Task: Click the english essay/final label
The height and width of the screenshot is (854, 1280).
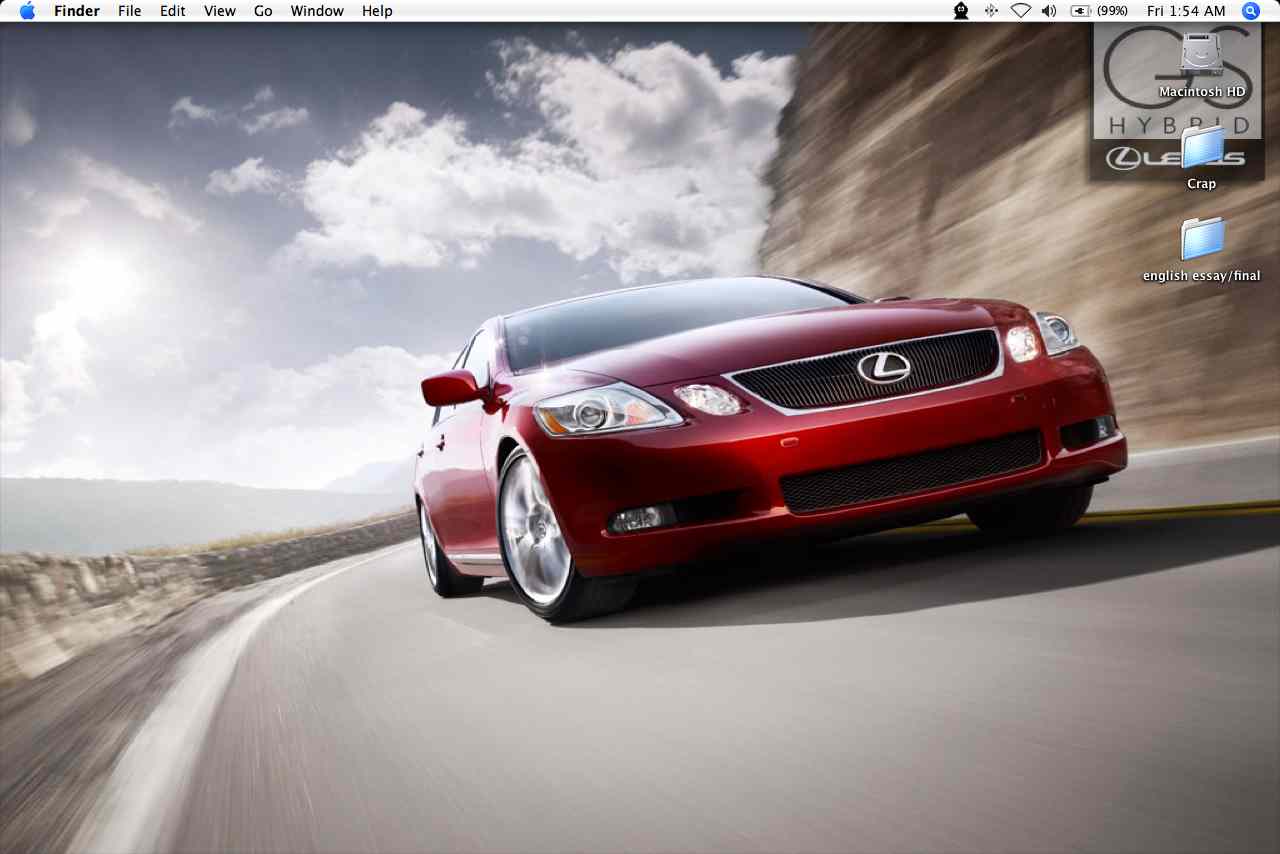Action: [1202, 276]
